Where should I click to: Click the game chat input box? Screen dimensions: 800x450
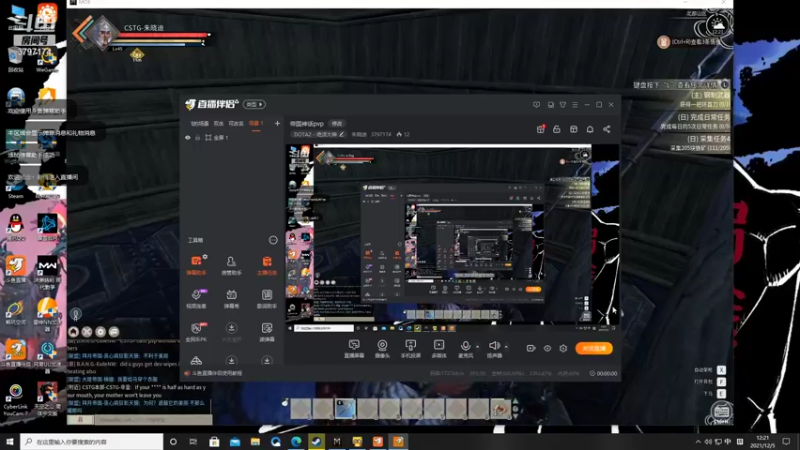pos(153,420)
